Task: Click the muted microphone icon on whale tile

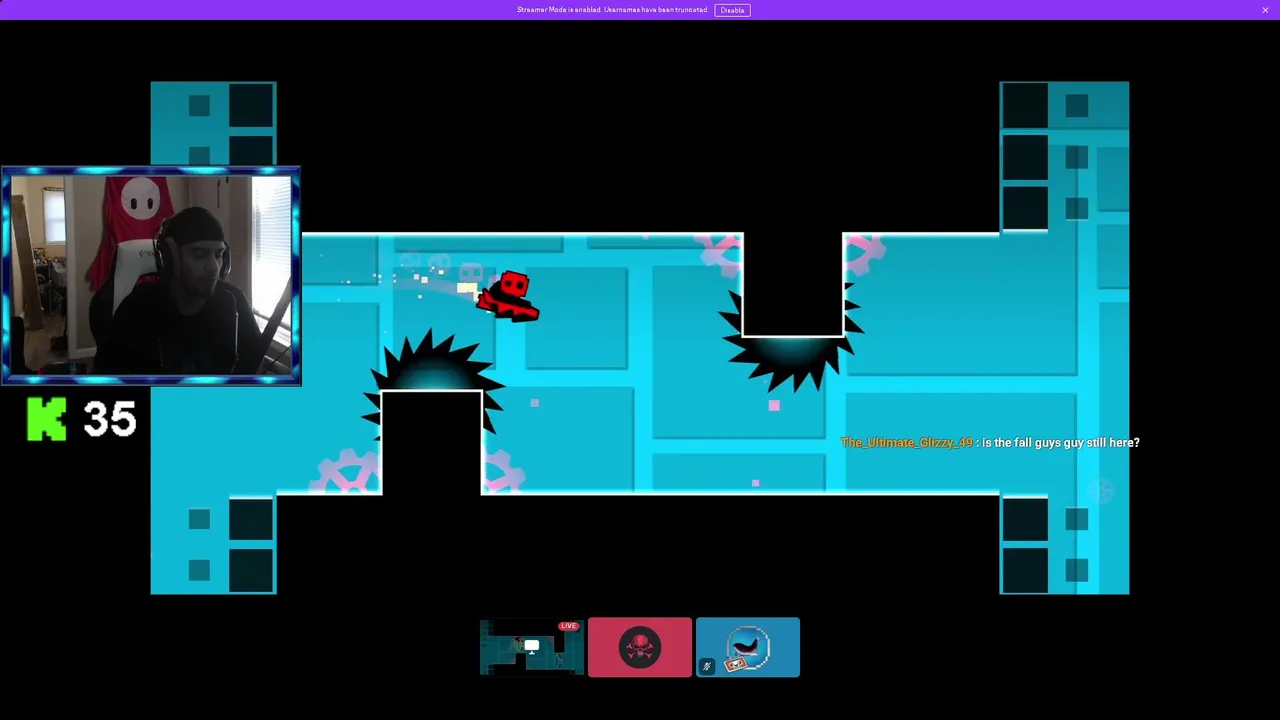Action: coord(706,667)
